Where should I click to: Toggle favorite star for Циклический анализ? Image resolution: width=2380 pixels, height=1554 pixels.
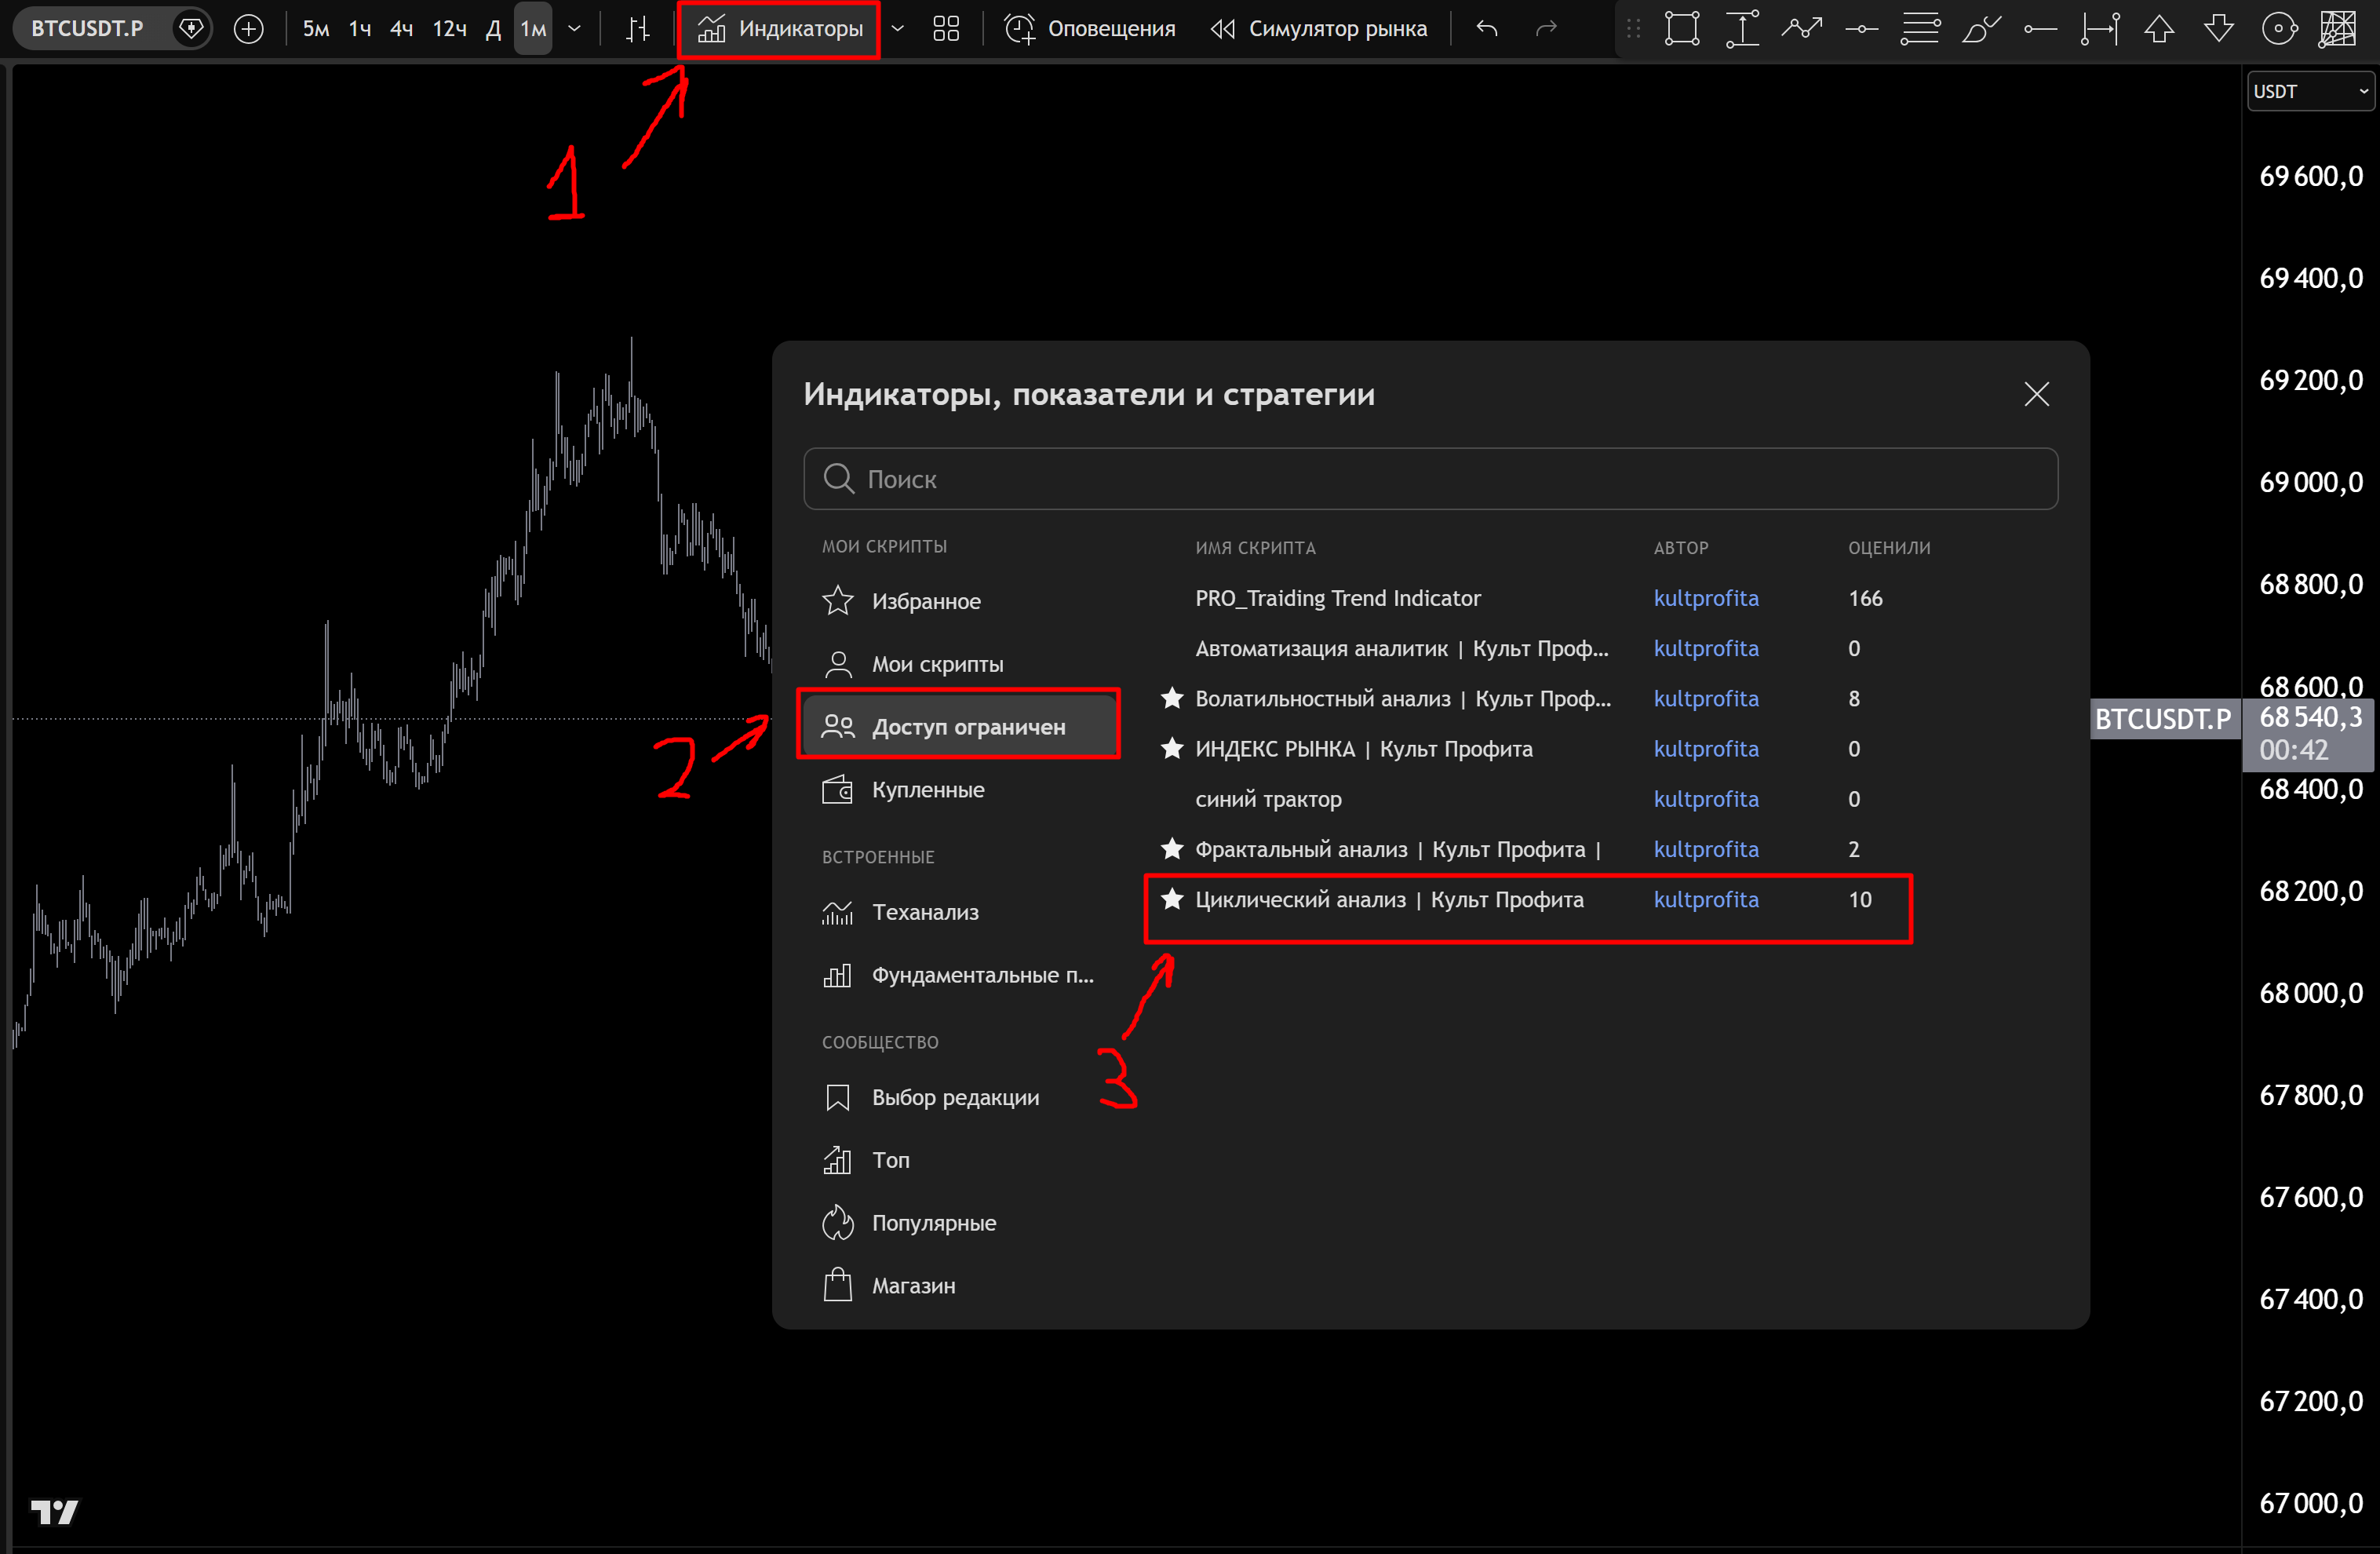tap(1172, 899)
